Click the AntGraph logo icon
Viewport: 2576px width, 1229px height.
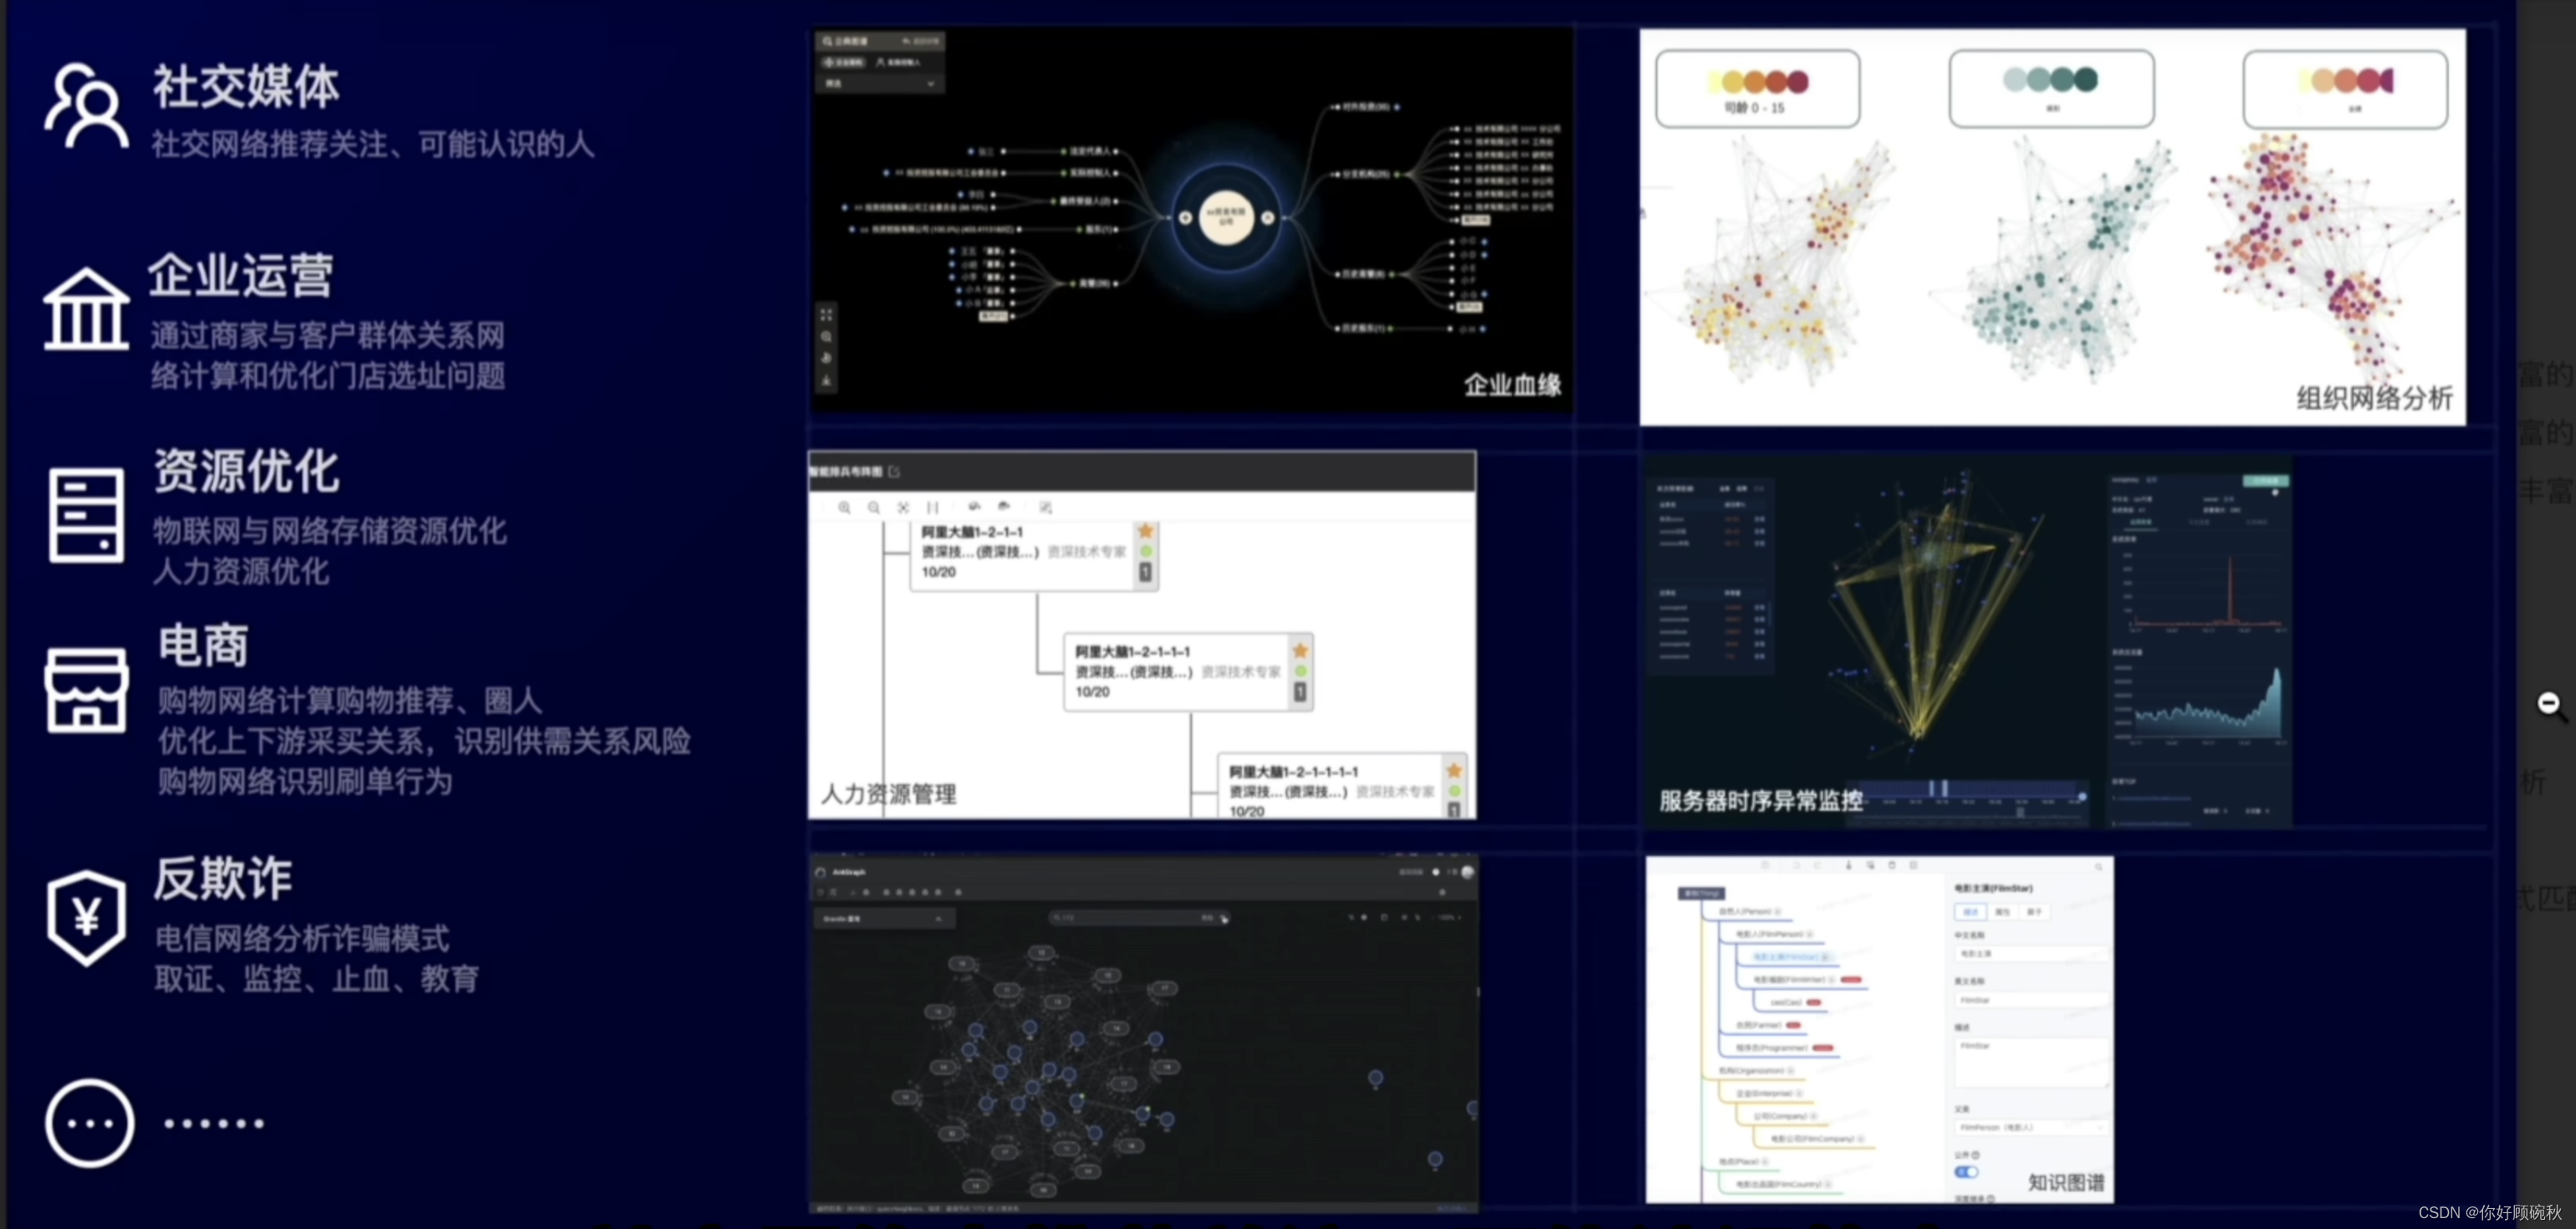tap(821, 872)
